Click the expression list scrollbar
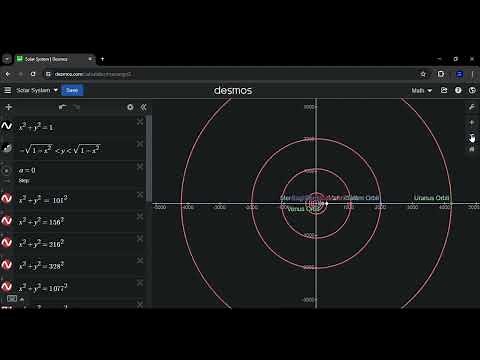Viewport: 480px width, 360px height. pyautogui.click(x=149, y=158)
